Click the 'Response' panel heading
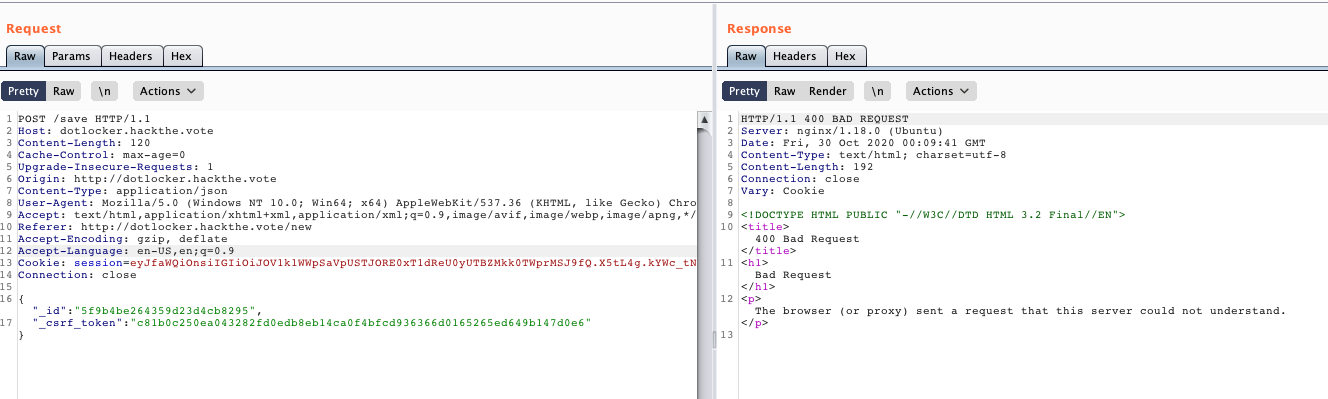 tap(759, 29)
